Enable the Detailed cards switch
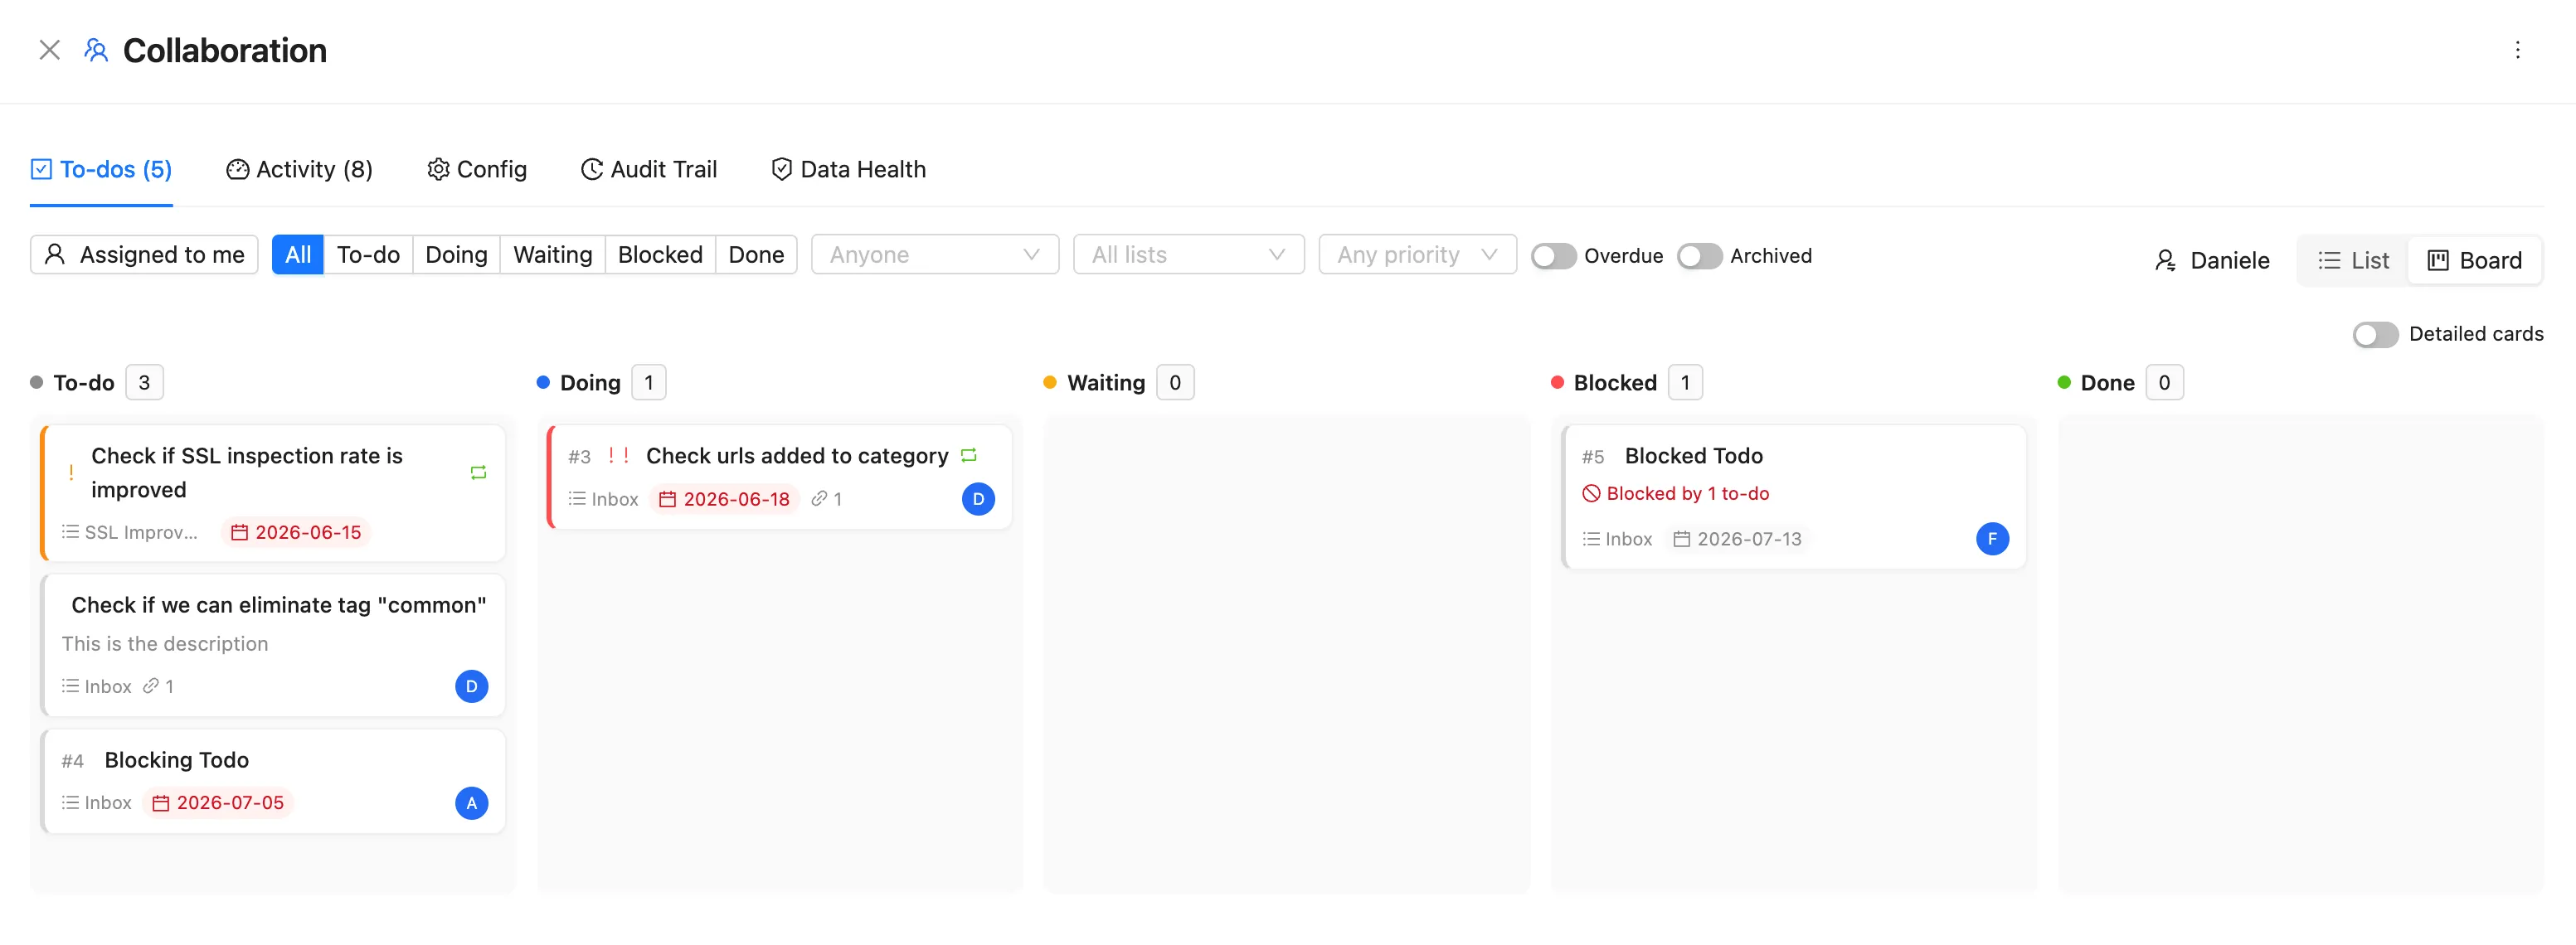This screenshot has width=2576, height=945. coord(2375,334)
